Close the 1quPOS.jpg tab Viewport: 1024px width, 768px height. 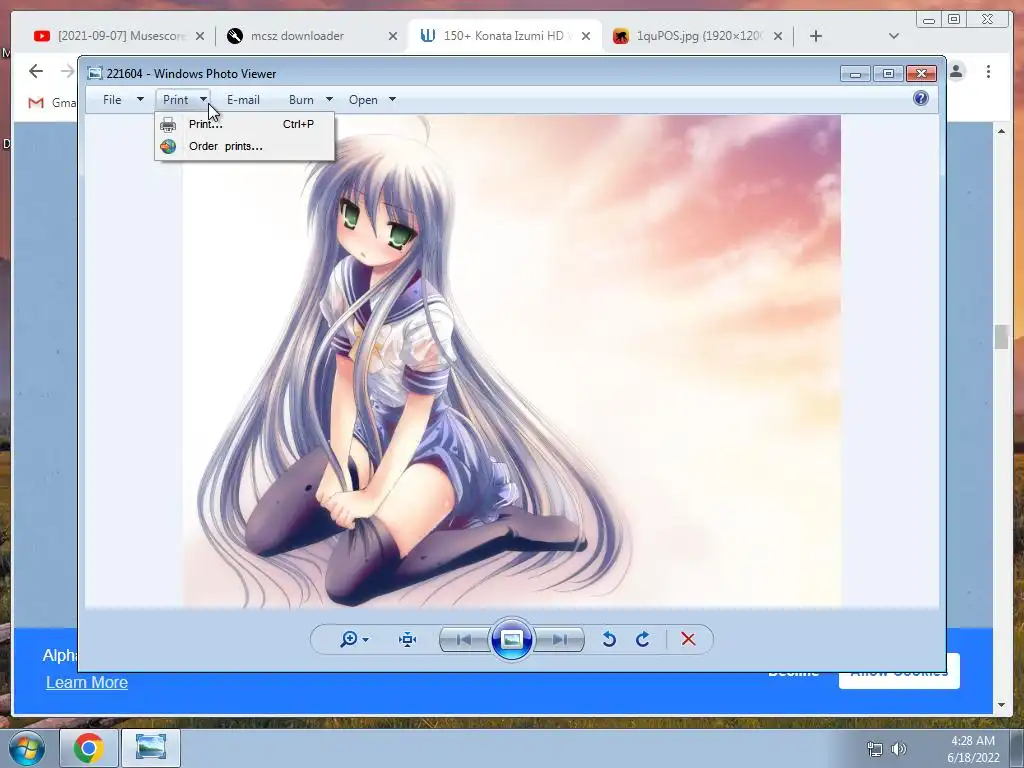[778, 36]
